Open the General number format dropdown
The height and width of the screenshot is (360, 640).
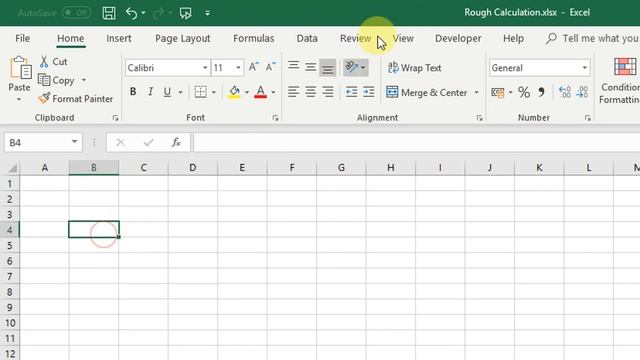tap(584, 68)
